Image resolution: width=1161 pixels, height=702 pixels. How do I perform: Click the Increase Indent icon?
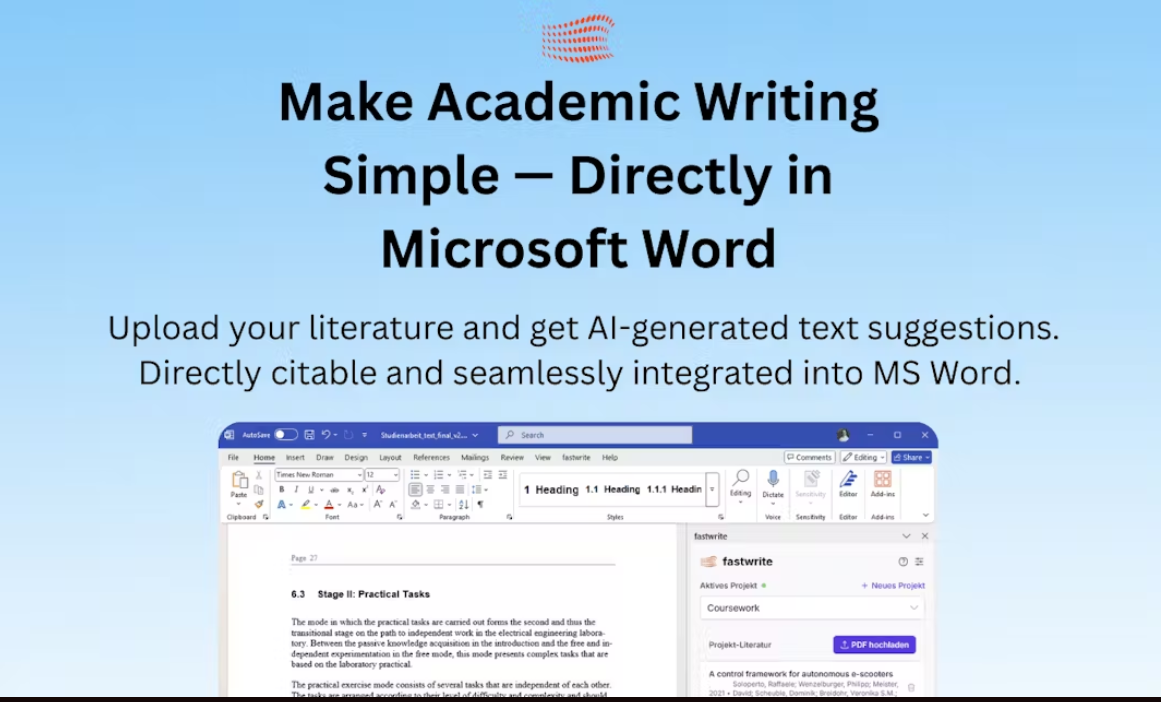click(503, 475)
